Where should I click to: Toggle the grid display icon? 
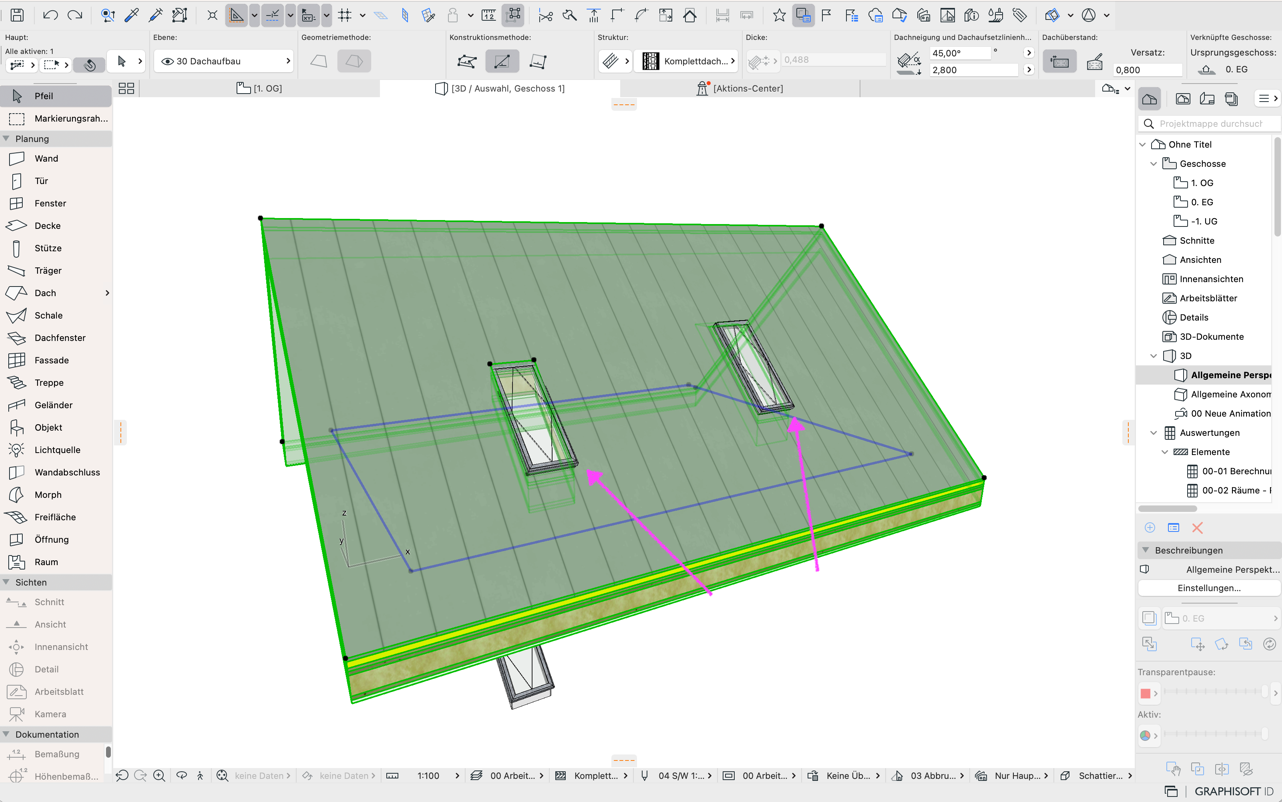click(345, 15)
